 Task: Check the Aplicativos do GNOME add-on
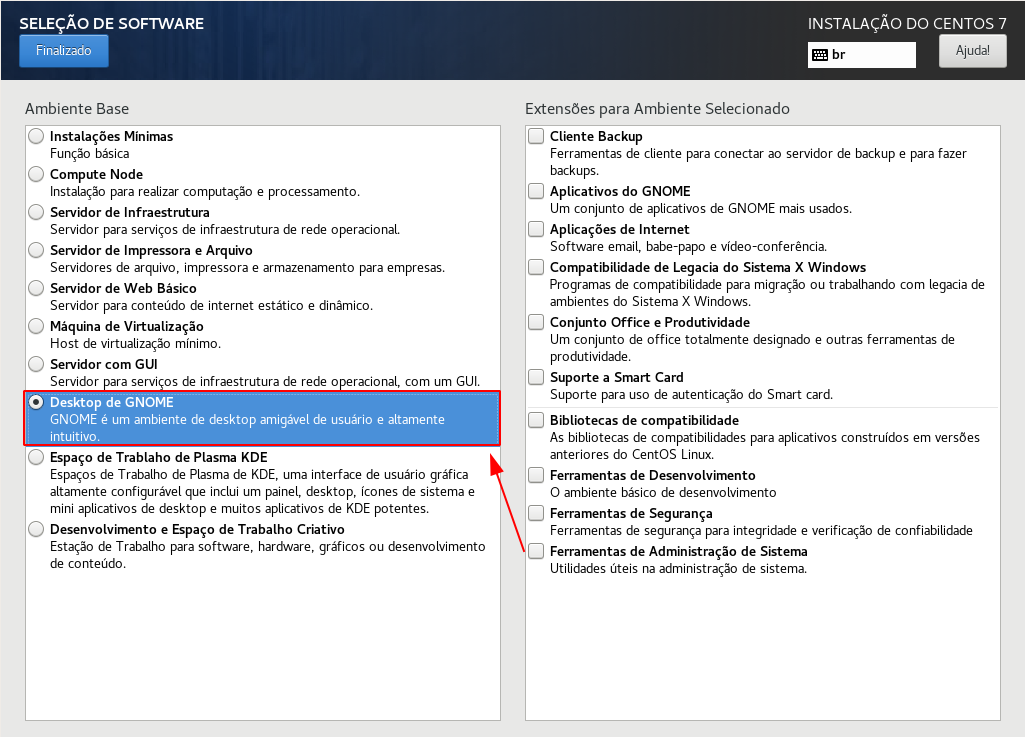point(536,191)
